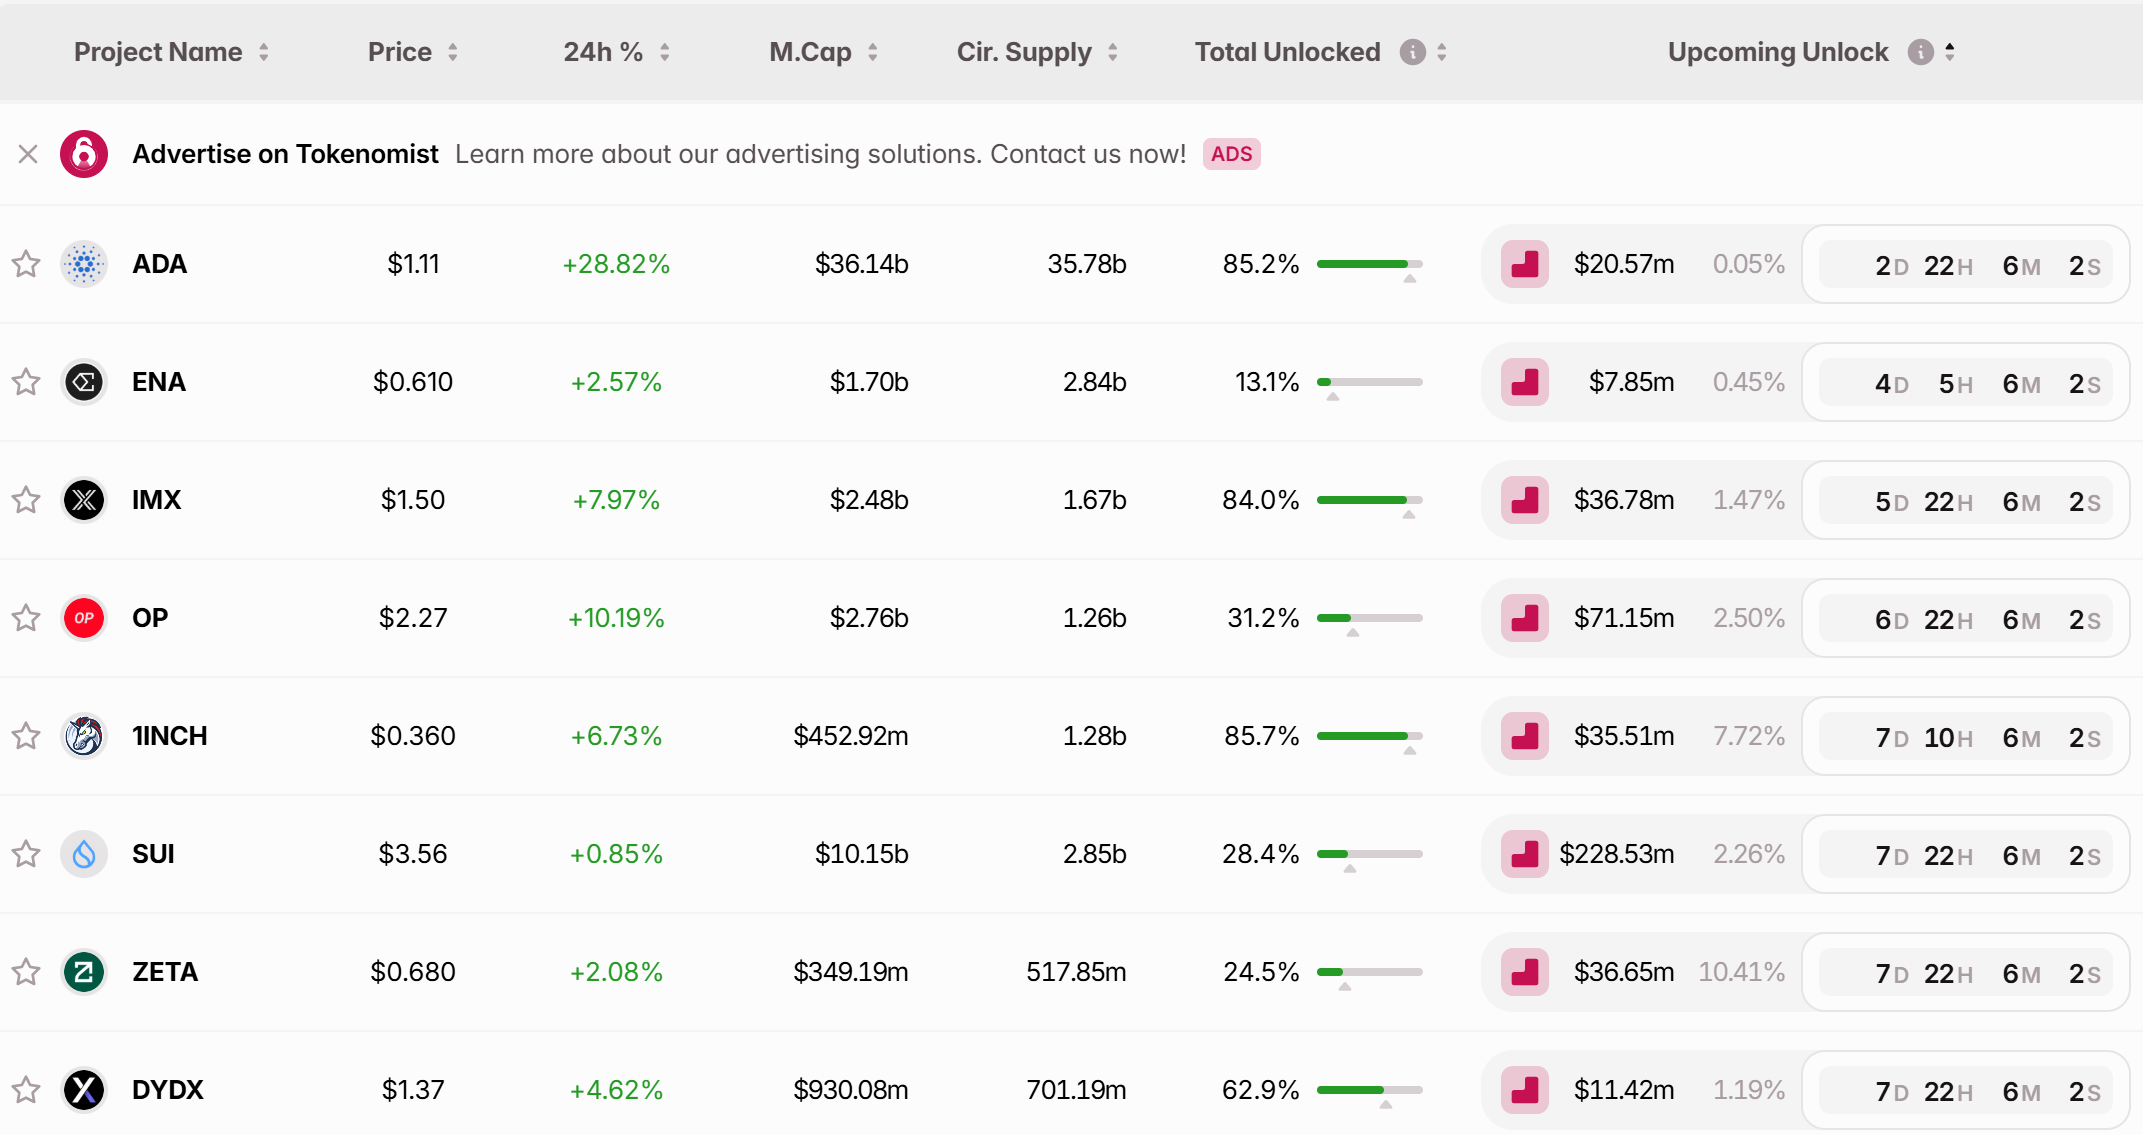Image resolution: width=2143 pixels, height=1135 pixels.
Task: Toggle the star next to IMX
Action: click(26, 500)
